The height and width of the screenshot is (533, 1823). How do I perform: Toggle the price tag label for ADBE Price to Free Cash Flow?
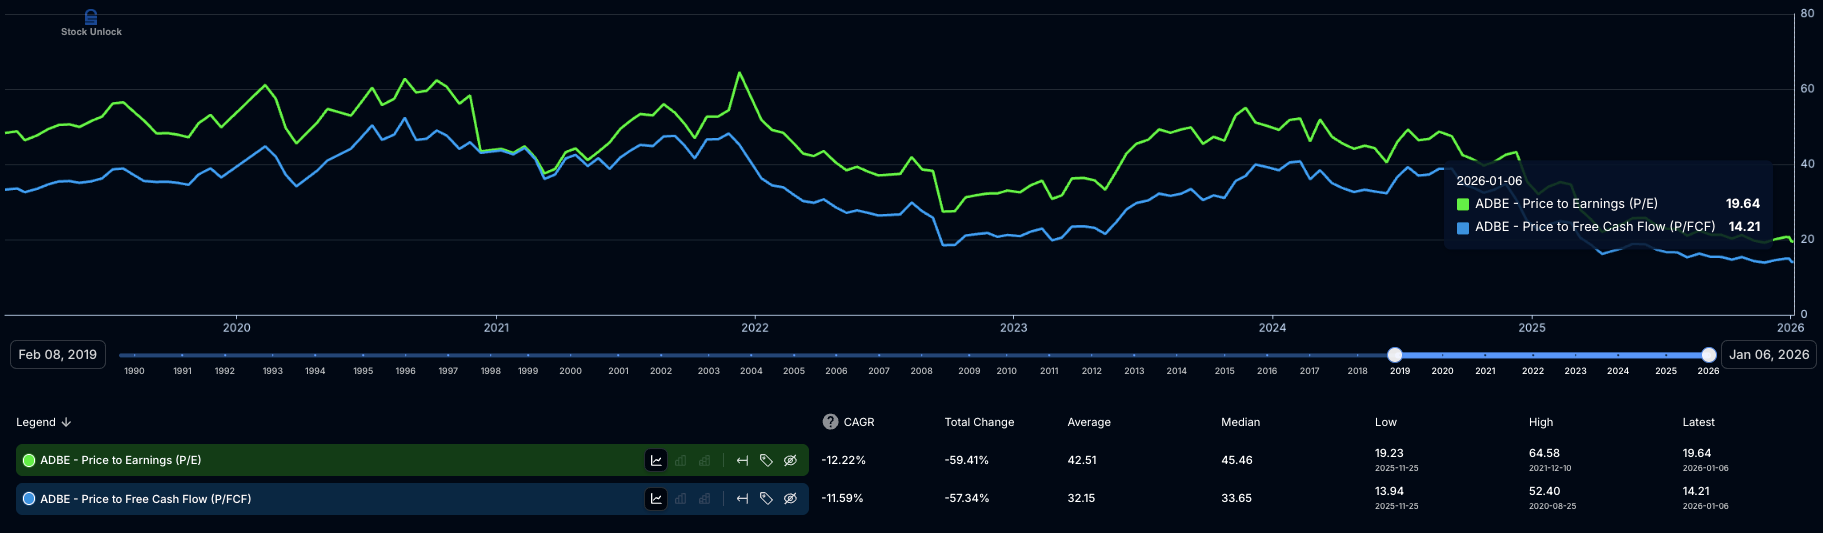766,498
